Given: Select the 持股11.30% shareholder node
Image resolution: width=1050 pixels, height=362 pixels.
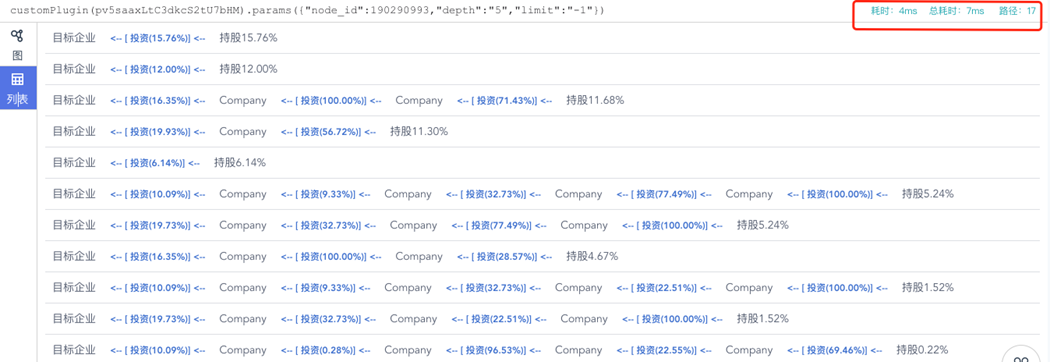Looking at the screenshot, I should pyautogui.click(x=419, y=132).
